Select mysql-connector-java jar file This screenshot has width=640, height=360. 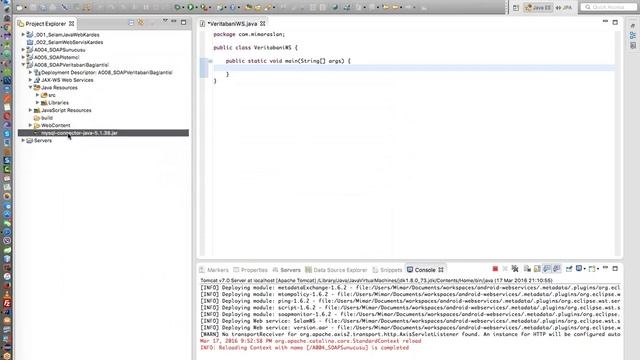79,133
